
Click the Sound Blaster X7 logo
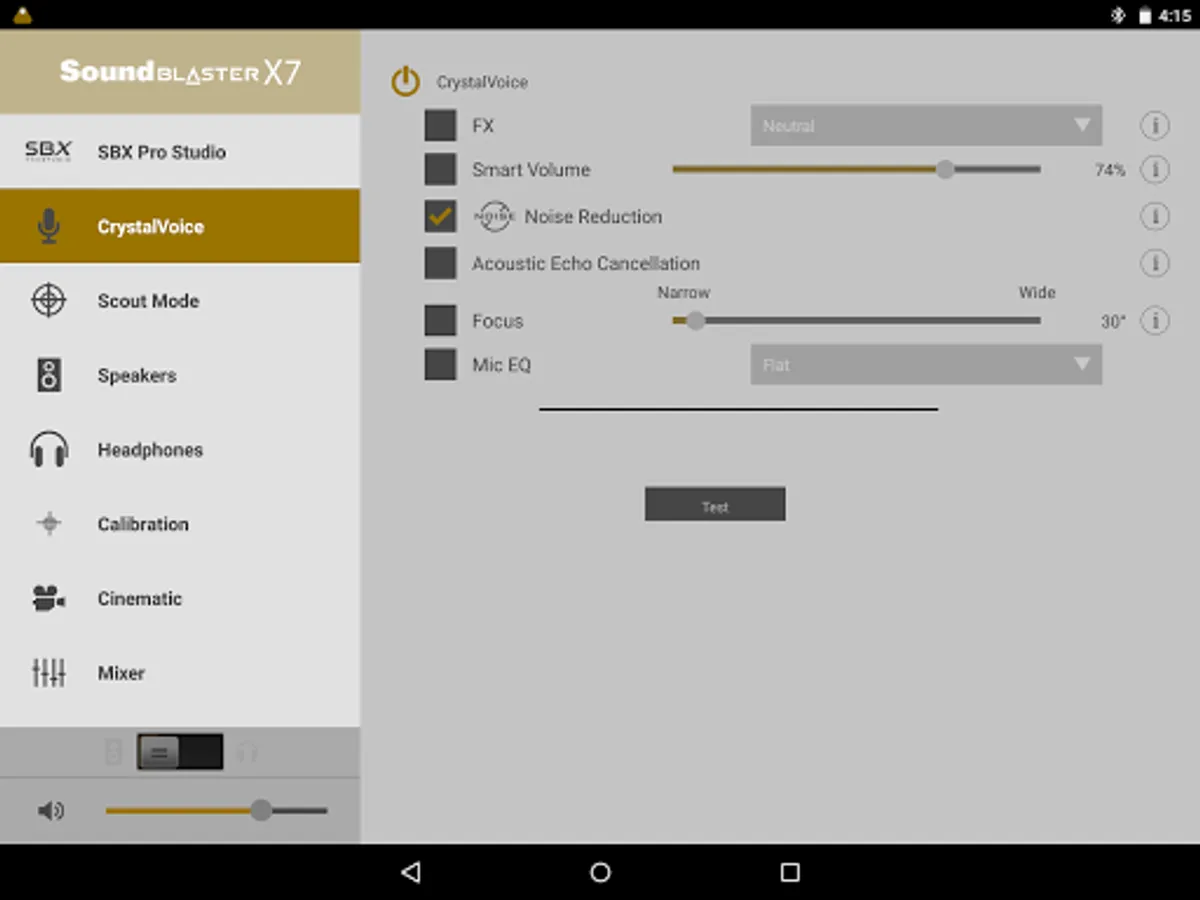tap(180, 72)
